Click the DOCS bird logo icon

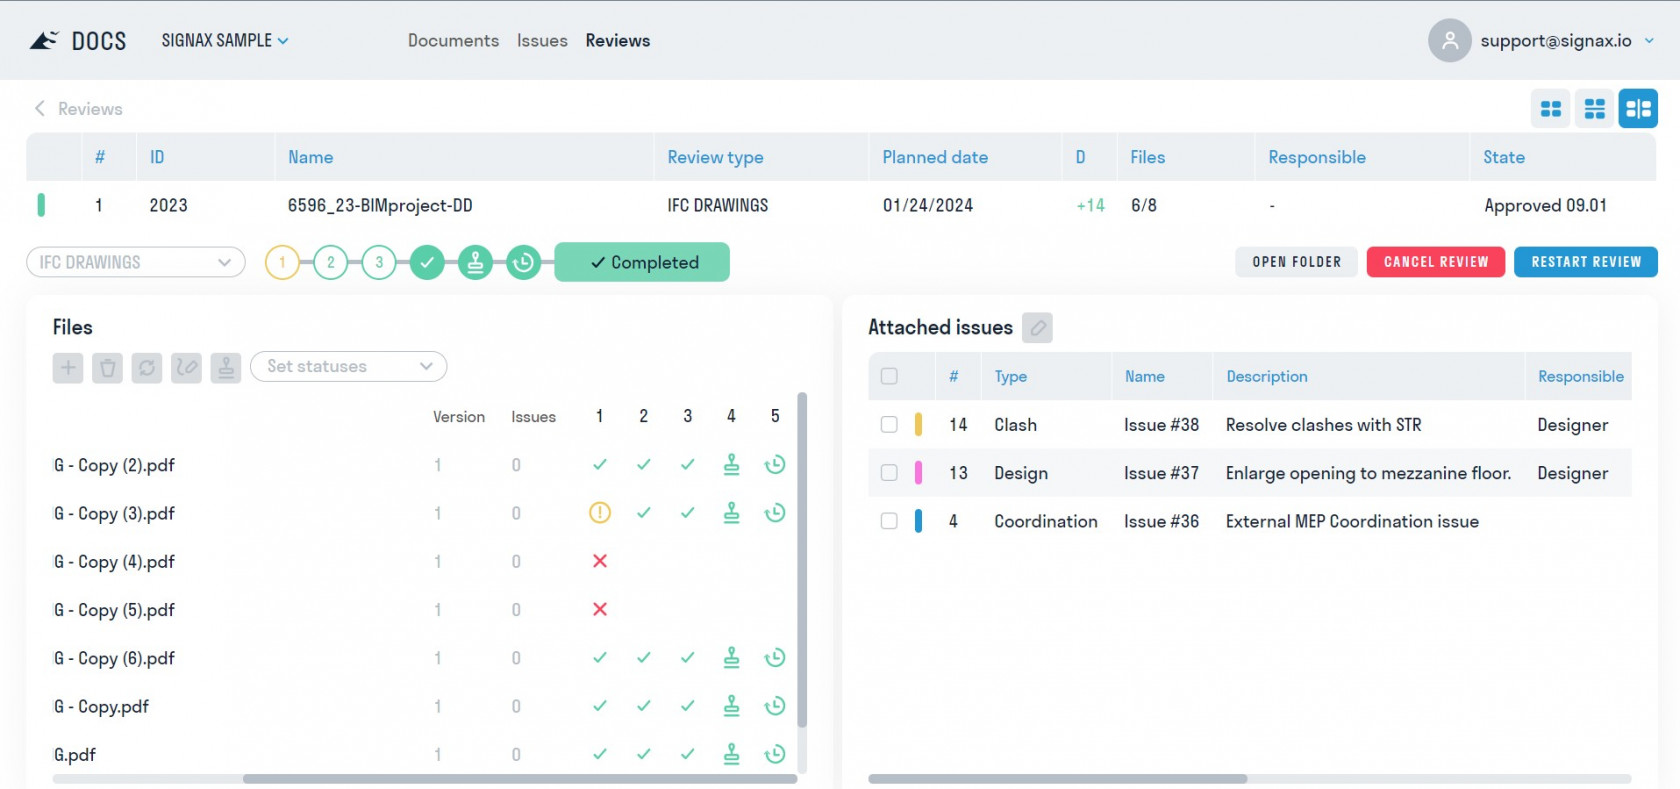(44, 40)
